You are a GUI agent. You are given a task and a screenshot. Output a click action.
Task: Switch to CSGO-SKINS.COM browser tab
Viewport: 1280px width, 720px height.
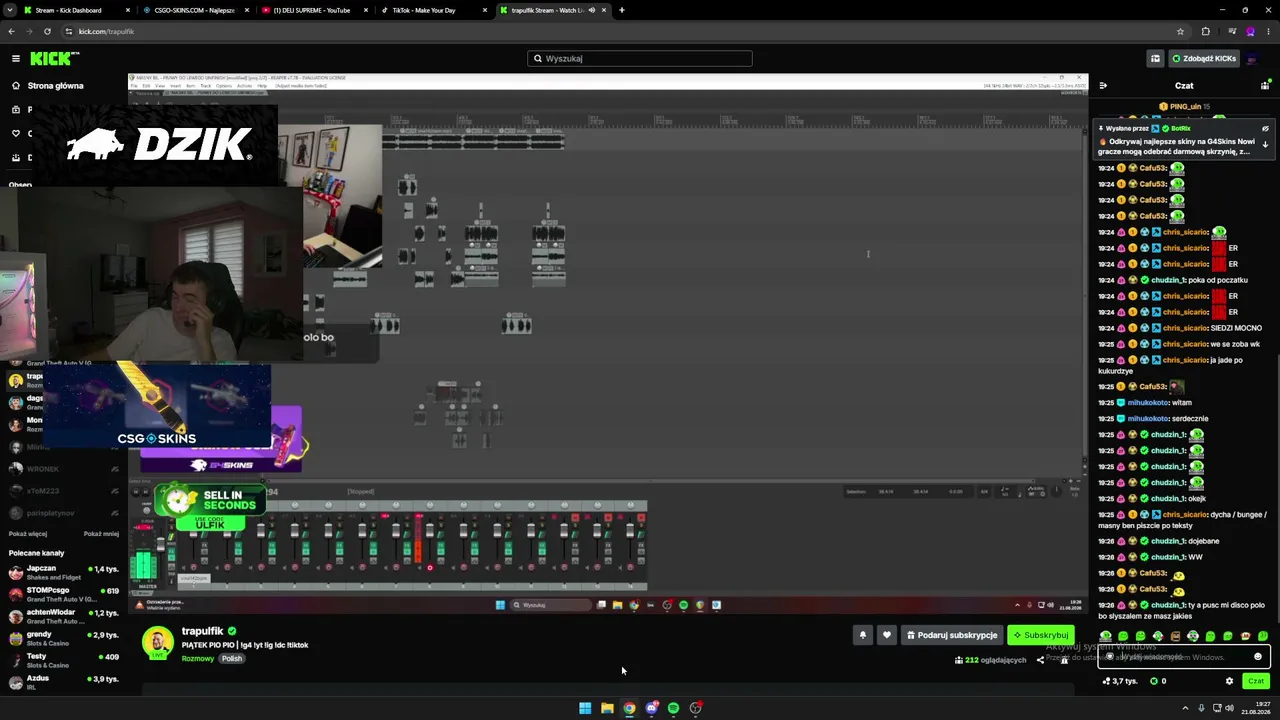194,10
